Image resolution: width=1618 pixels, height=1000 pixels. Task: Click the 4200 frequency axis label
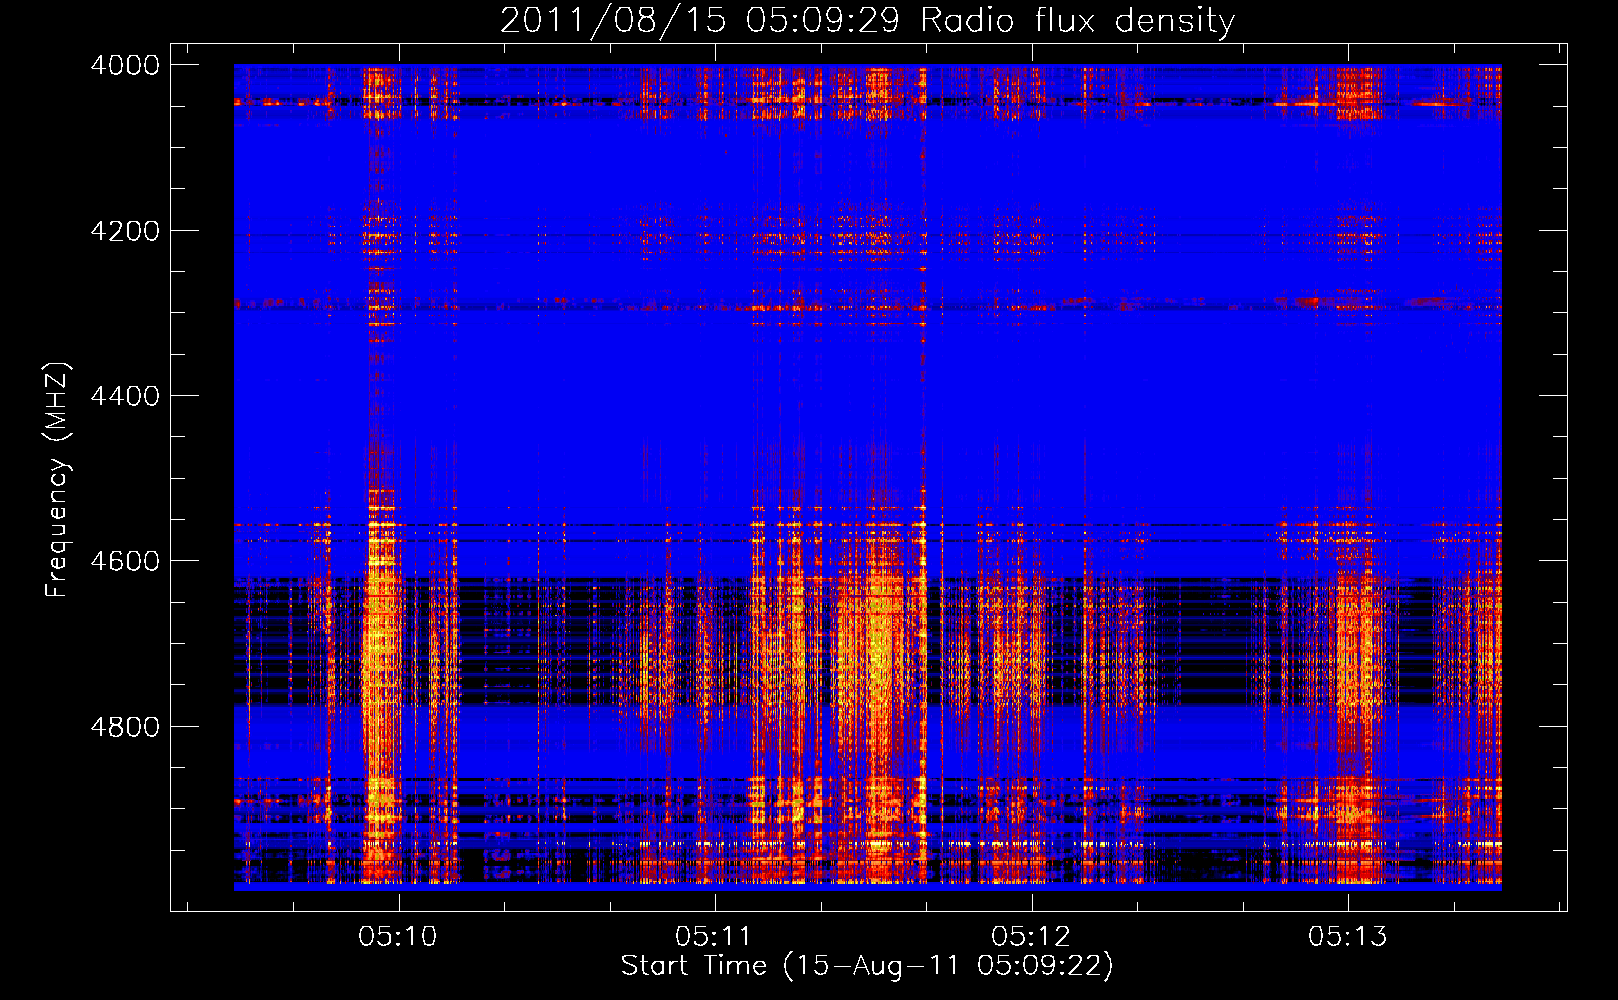click(125, 231)
